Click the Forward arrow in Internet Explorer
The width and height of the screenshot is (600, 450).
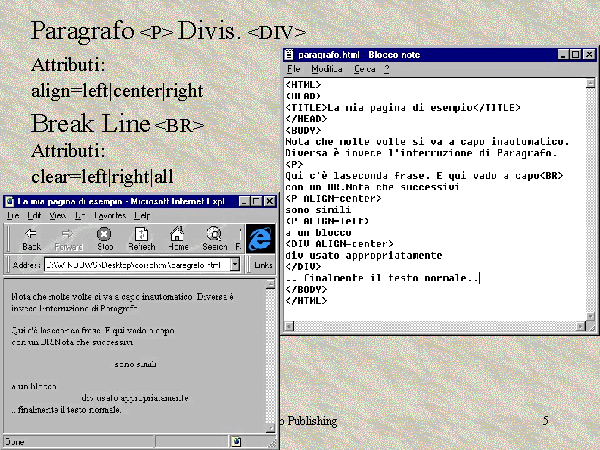[68, 239]
